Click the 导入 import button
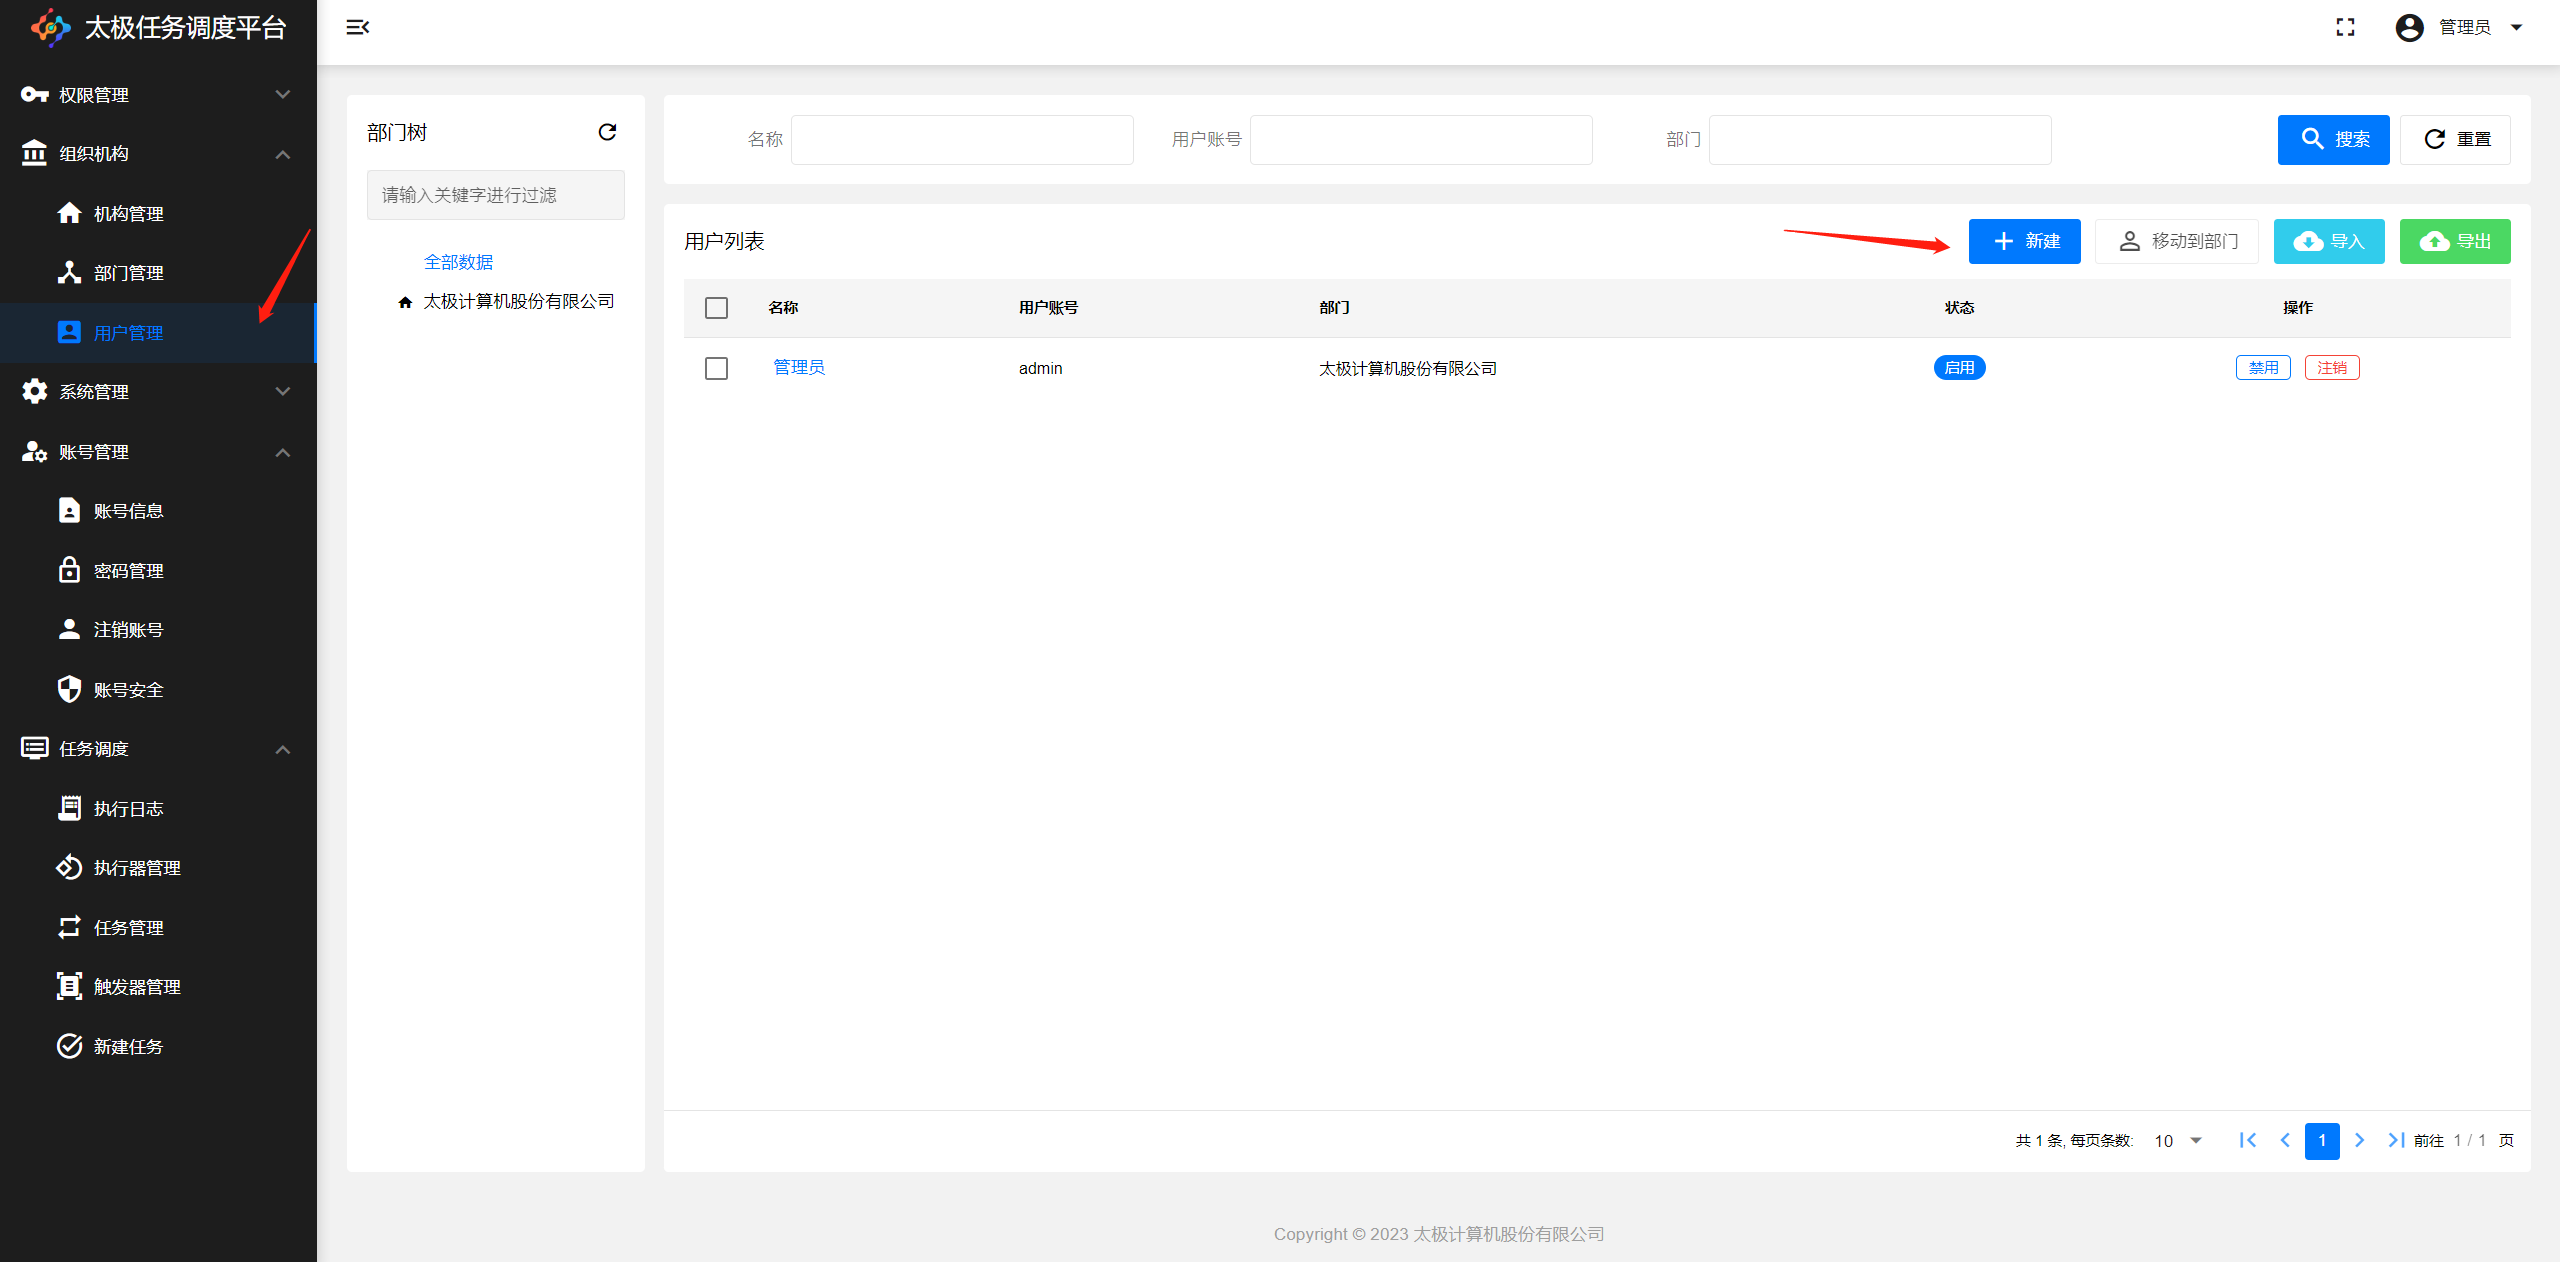This screenshot has height=1262, width=2560. tap(2329, 241)
